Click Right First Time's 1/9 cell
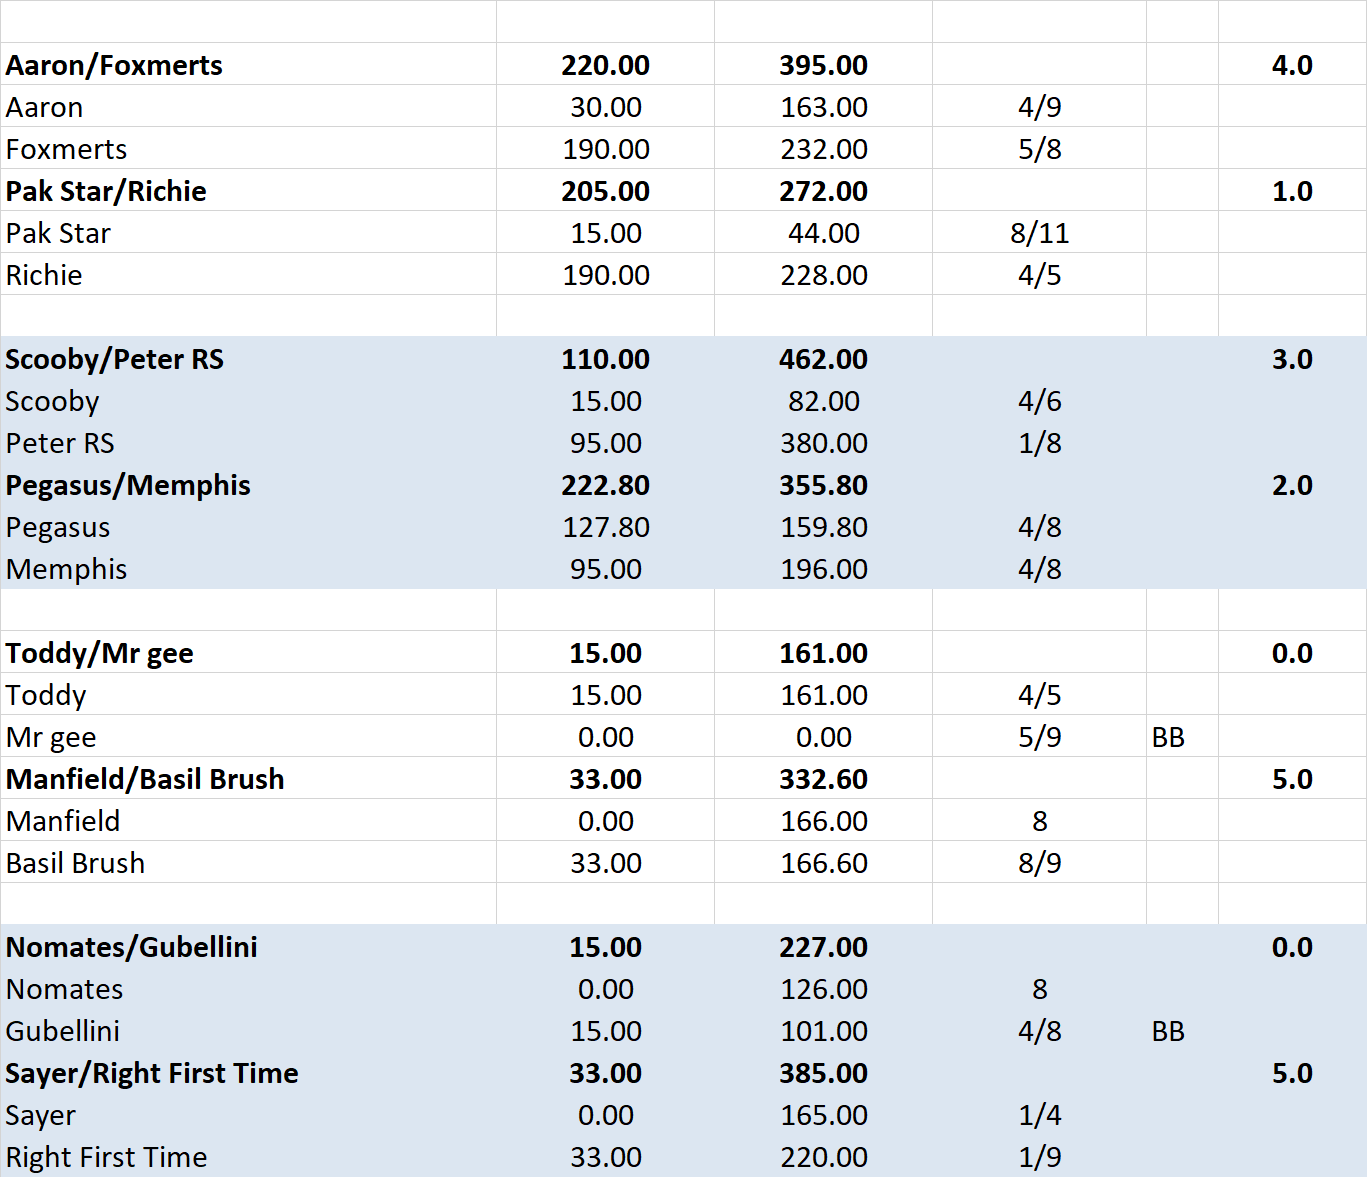The height and width of the screenshot is (1177, 1367). click(1039, 1157)
